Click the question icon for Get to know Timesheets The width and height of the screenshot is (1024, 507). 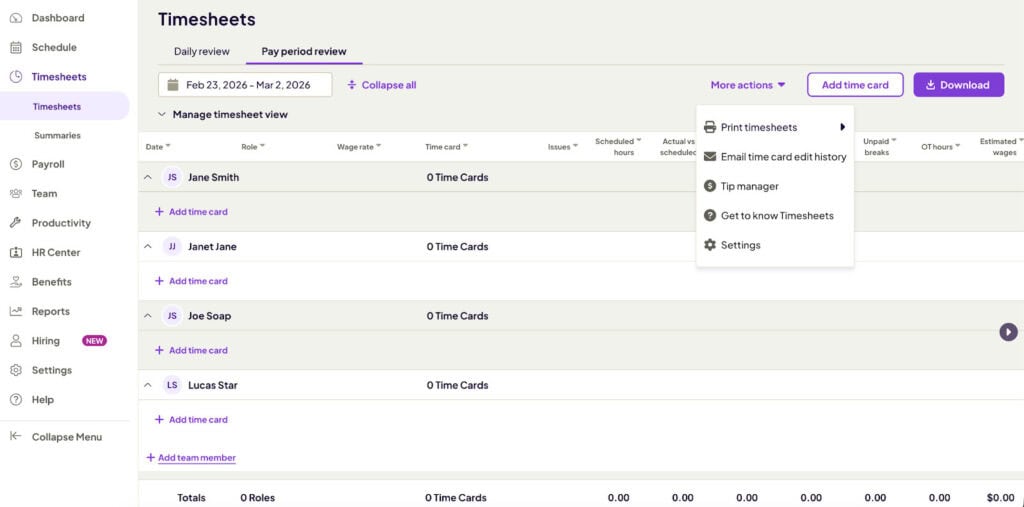(710, 216)
